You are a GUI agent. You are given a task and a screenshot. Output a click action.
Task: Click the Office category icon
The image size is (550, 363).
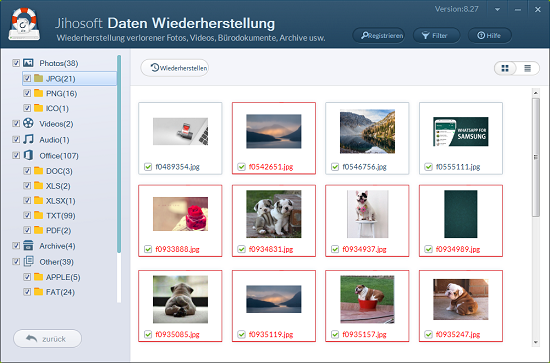(x=28, y=155)
